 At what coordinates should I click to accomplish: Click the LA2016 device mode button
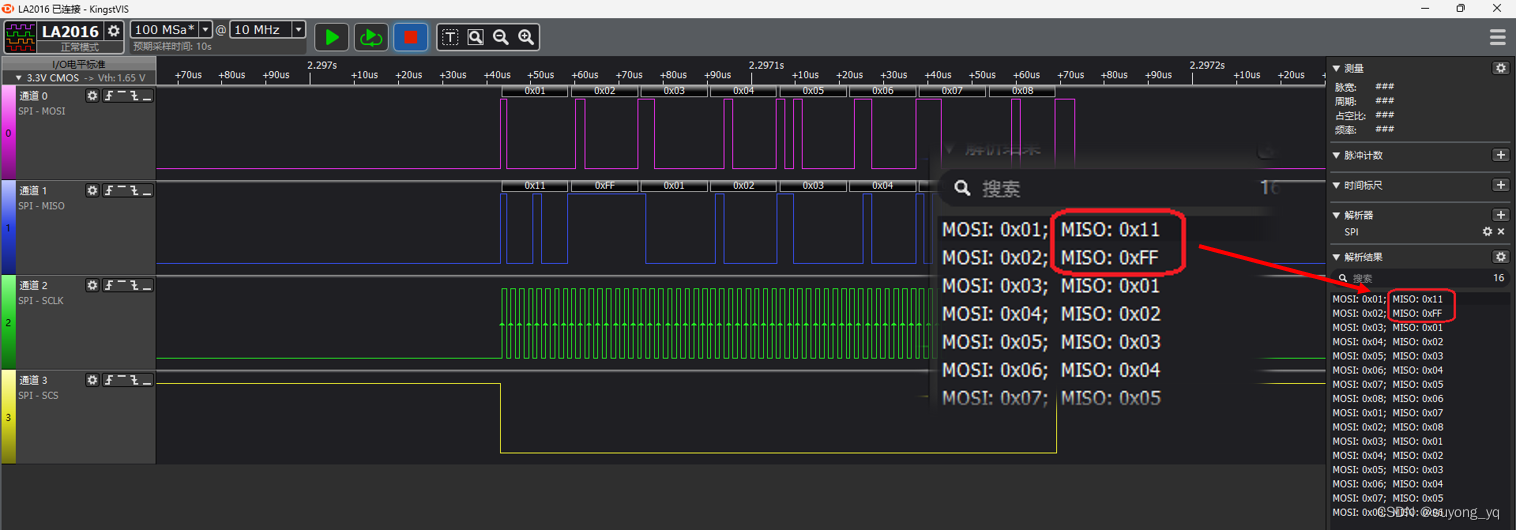pos(70,31)
